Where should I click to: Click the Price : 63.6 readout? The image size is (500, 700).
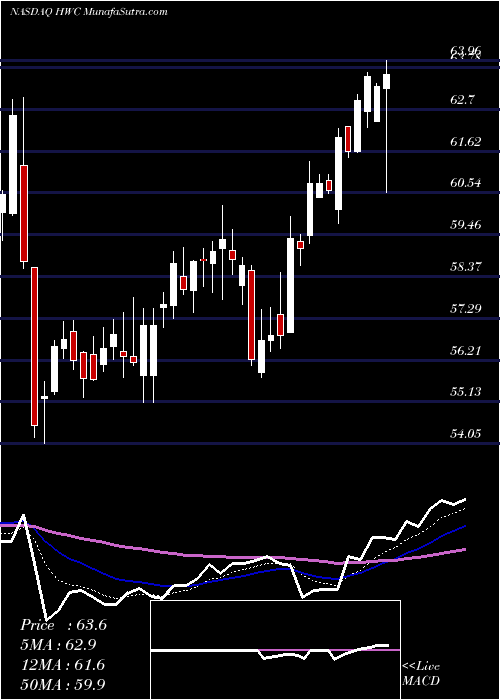pos(63,625)
